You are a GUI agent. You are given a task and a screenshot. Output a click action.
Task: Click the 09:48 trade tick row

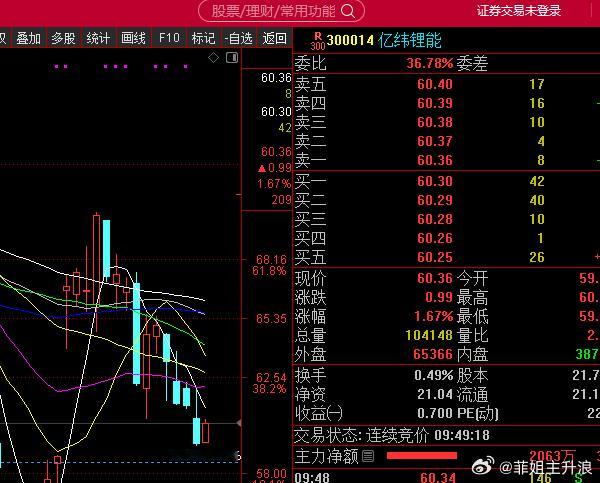(447, 478)
